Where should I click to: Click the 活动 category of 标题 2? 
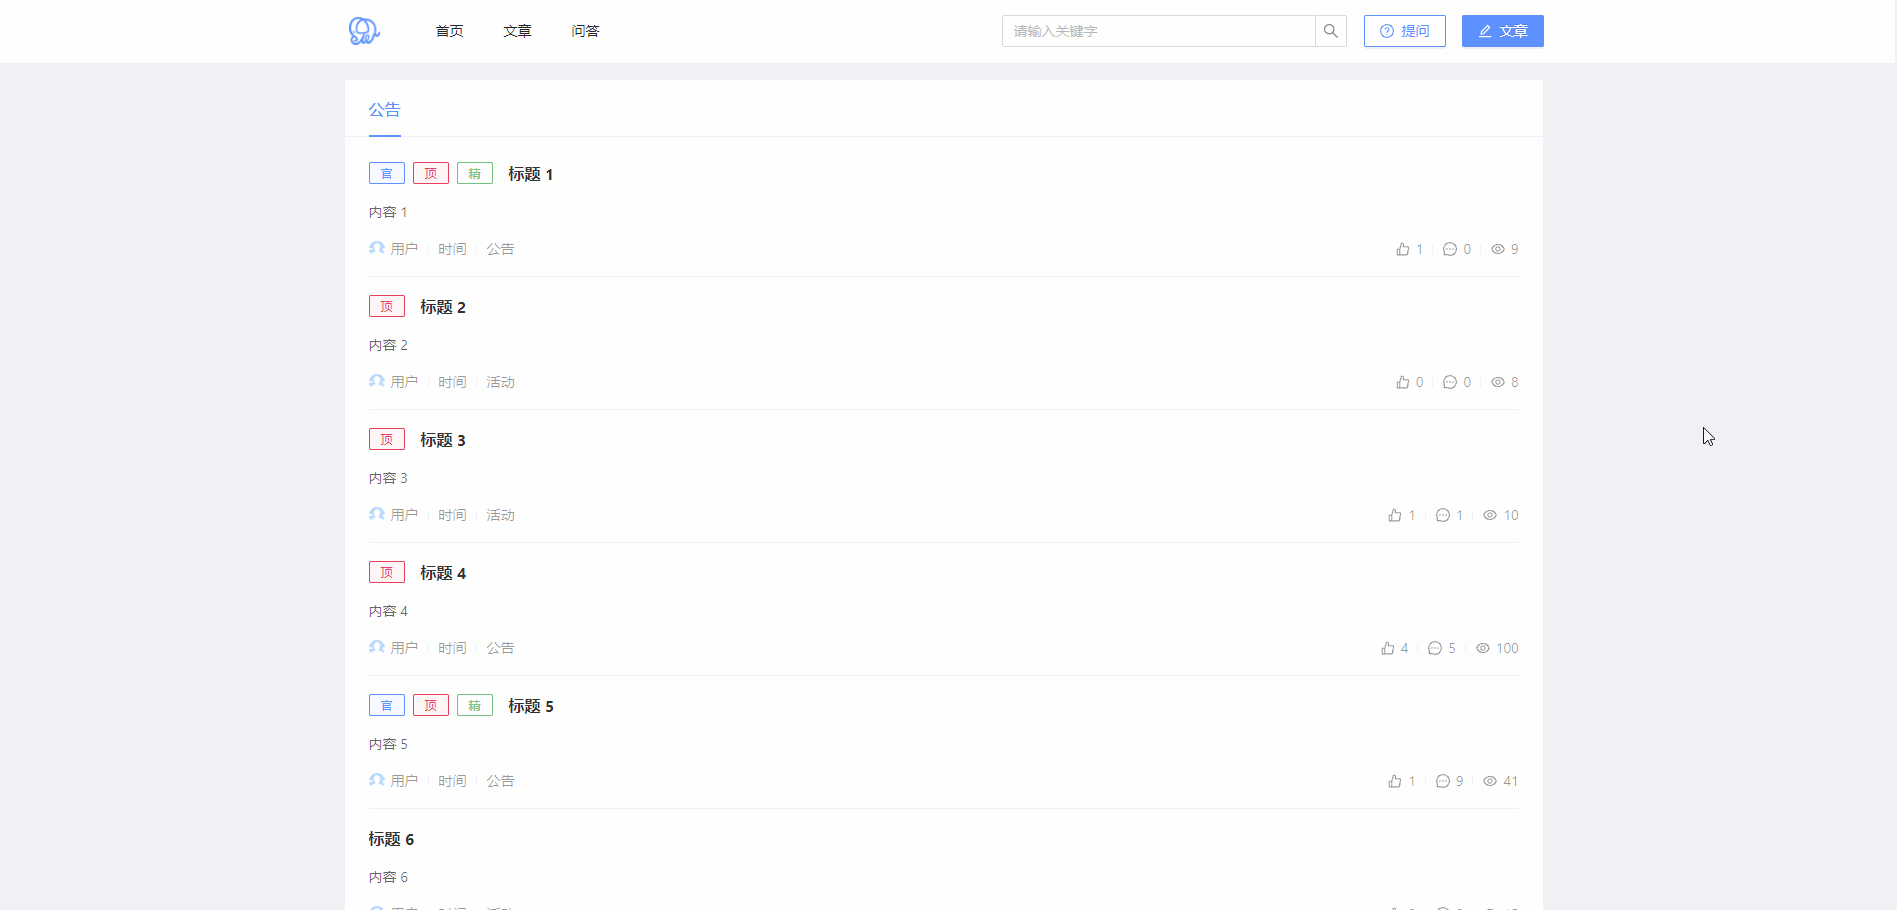click(500, 382)
